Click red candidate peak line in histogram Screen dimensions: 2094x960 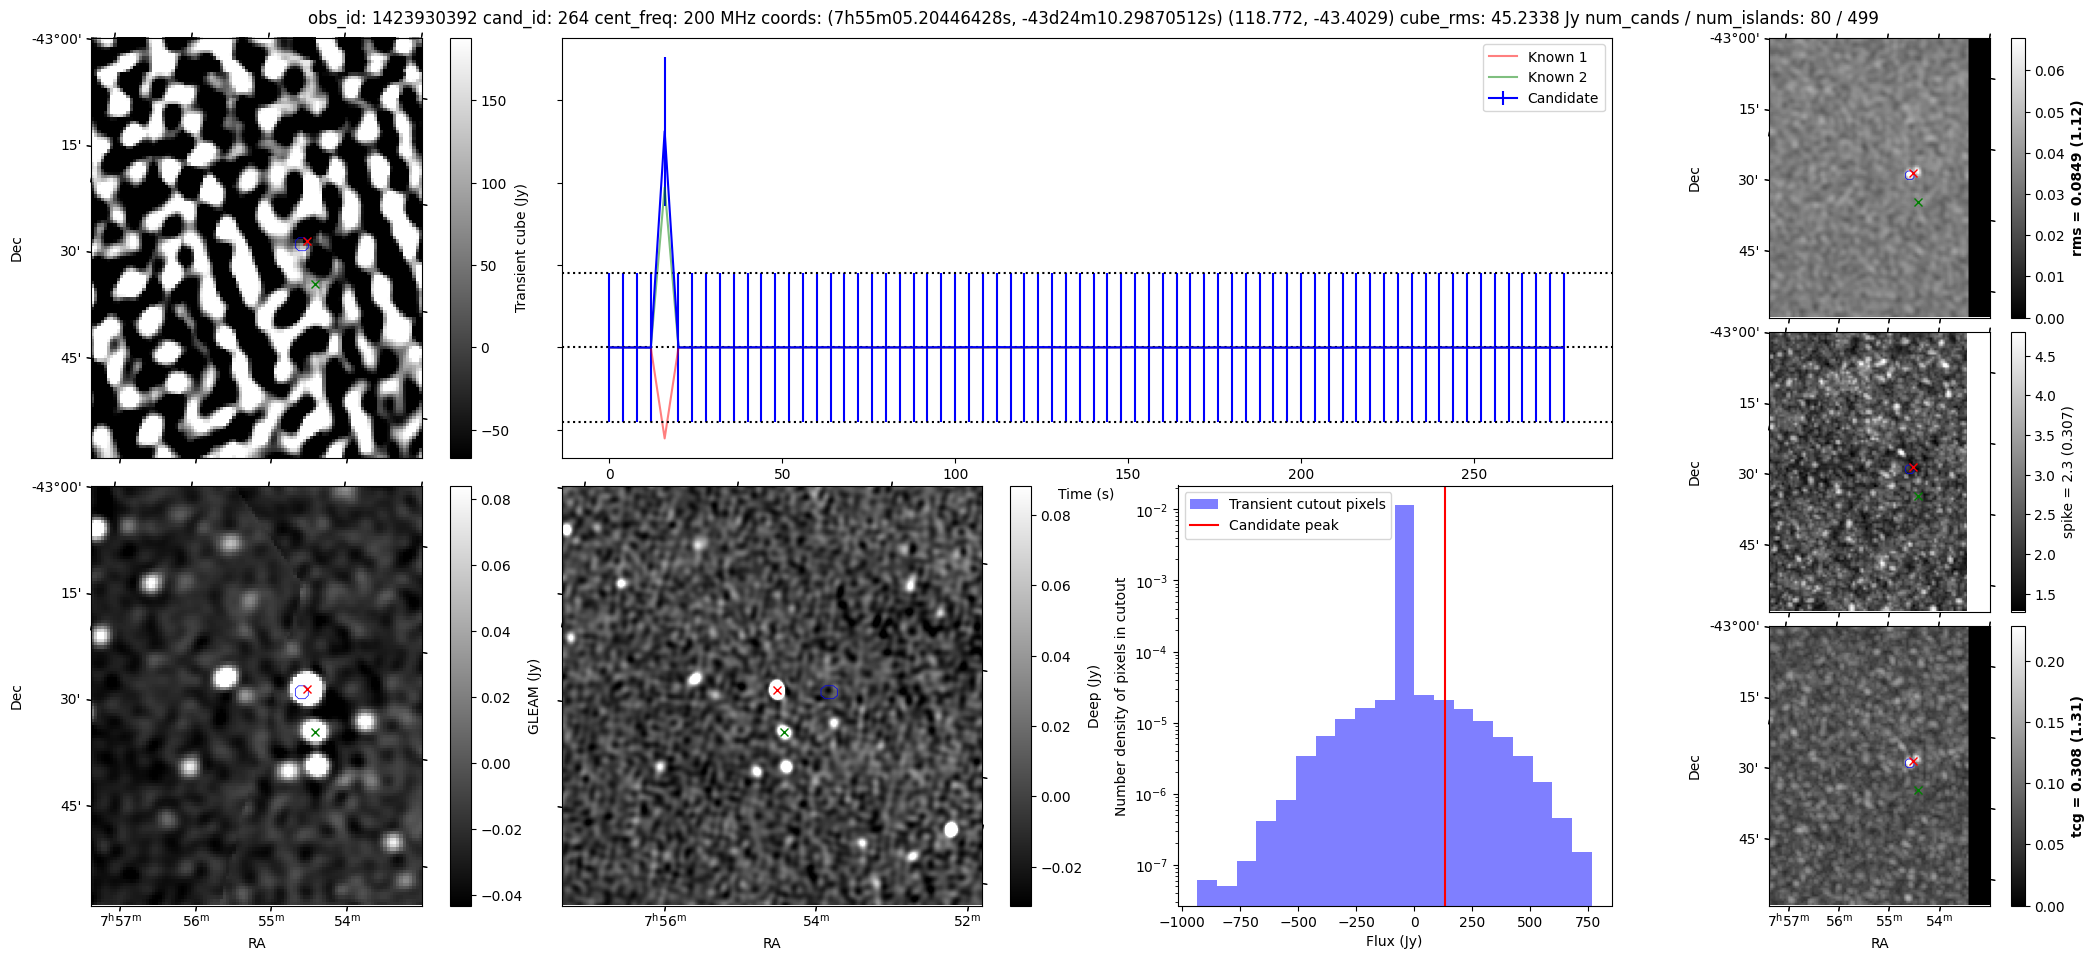point(1445,700)
